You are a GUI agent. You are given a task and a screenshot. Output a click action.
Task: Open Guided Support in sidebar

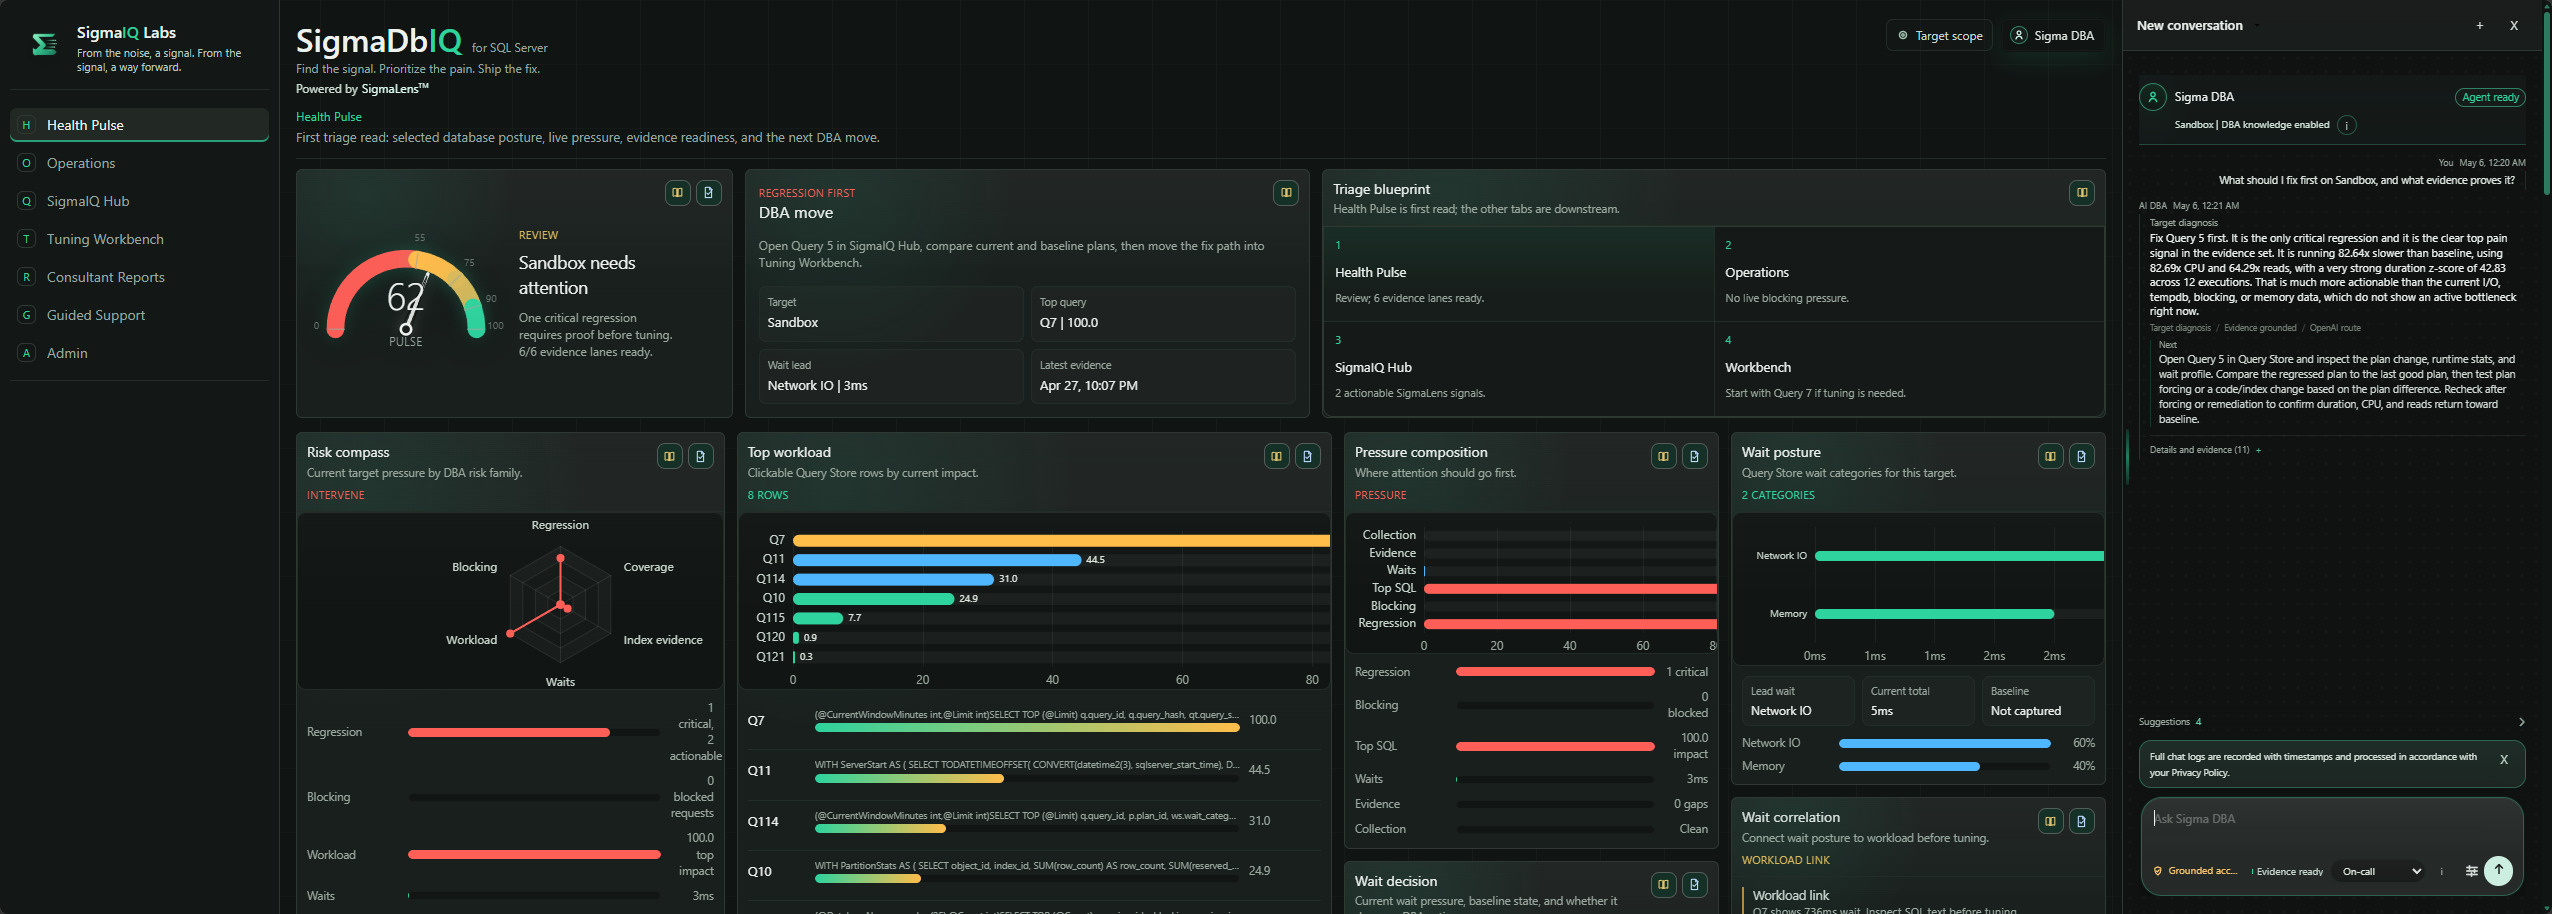(x=139, y=315)
